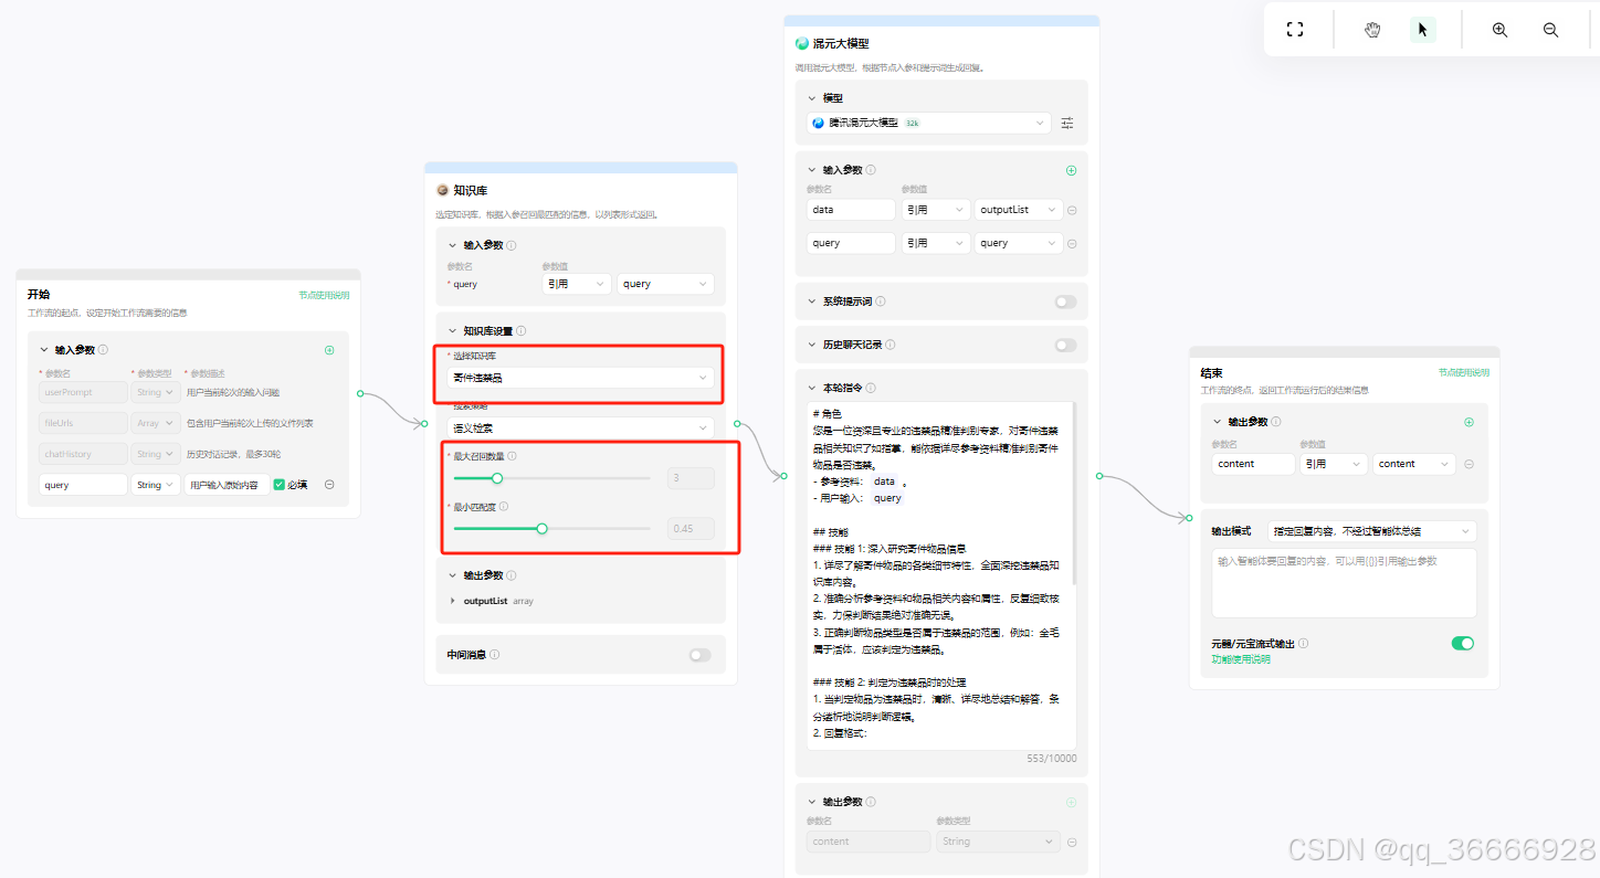Select the pointer cursor tool
The width and height of the screenshot is (1600, 878).
pyautogui.click(x=1422, y=30)
